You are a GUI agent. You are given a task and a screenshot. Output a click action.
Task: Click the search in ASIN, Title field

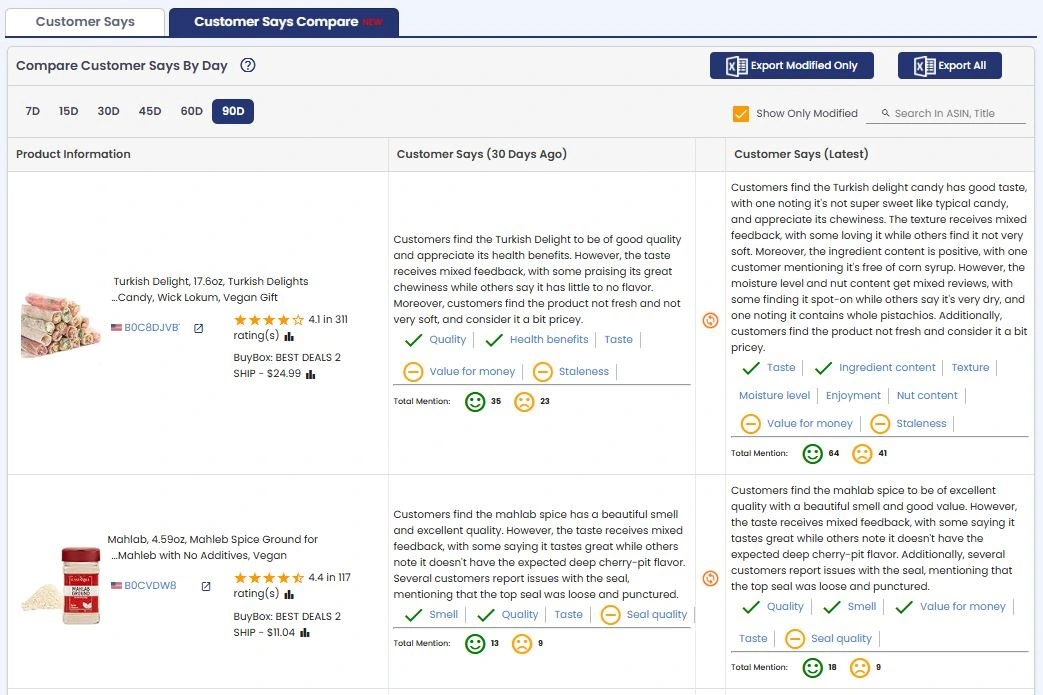click(945, 113)
